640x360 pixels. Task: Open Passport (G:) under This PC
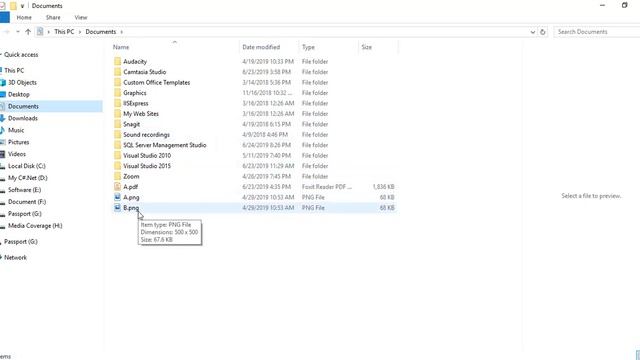point(24,214)
